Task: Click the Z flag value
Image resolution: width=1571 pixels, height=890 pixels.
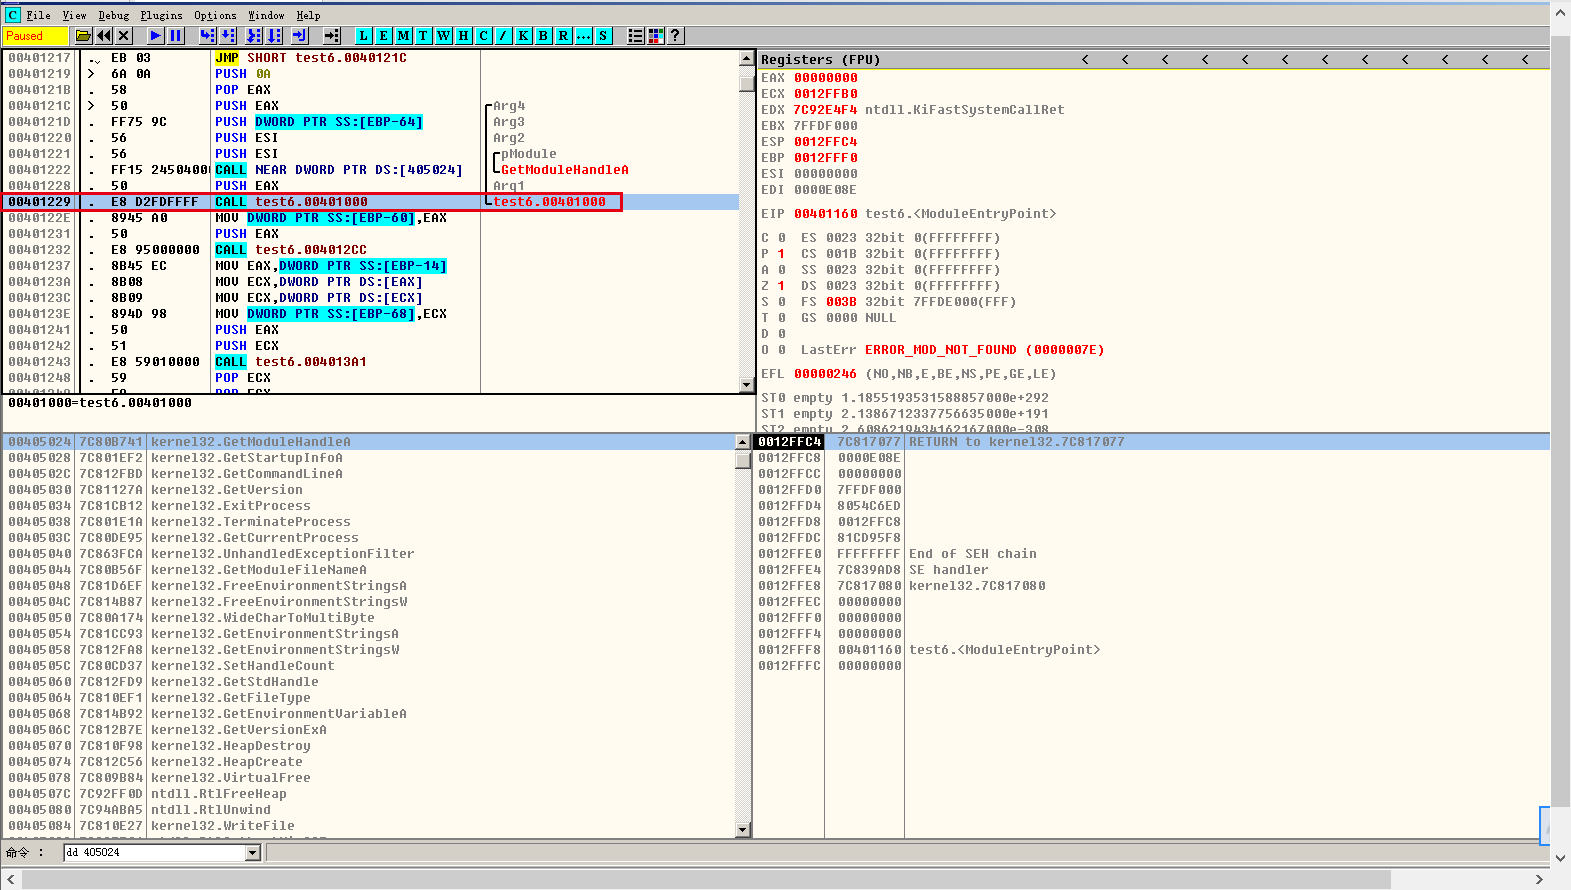Action: coord(781,286)
